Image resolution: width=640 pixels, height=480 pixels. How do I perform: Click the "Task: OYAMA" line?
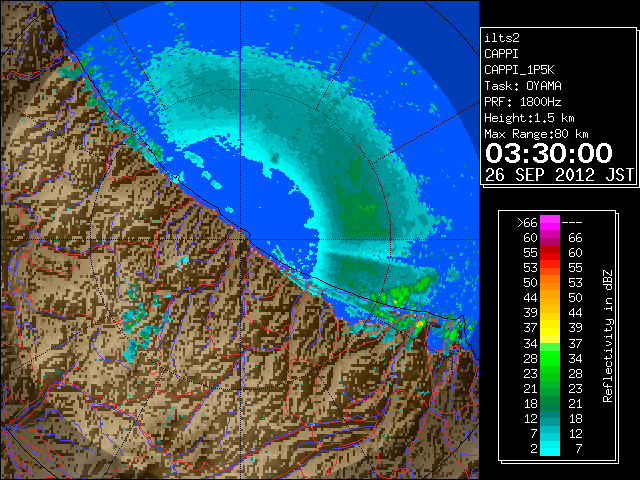523,86
